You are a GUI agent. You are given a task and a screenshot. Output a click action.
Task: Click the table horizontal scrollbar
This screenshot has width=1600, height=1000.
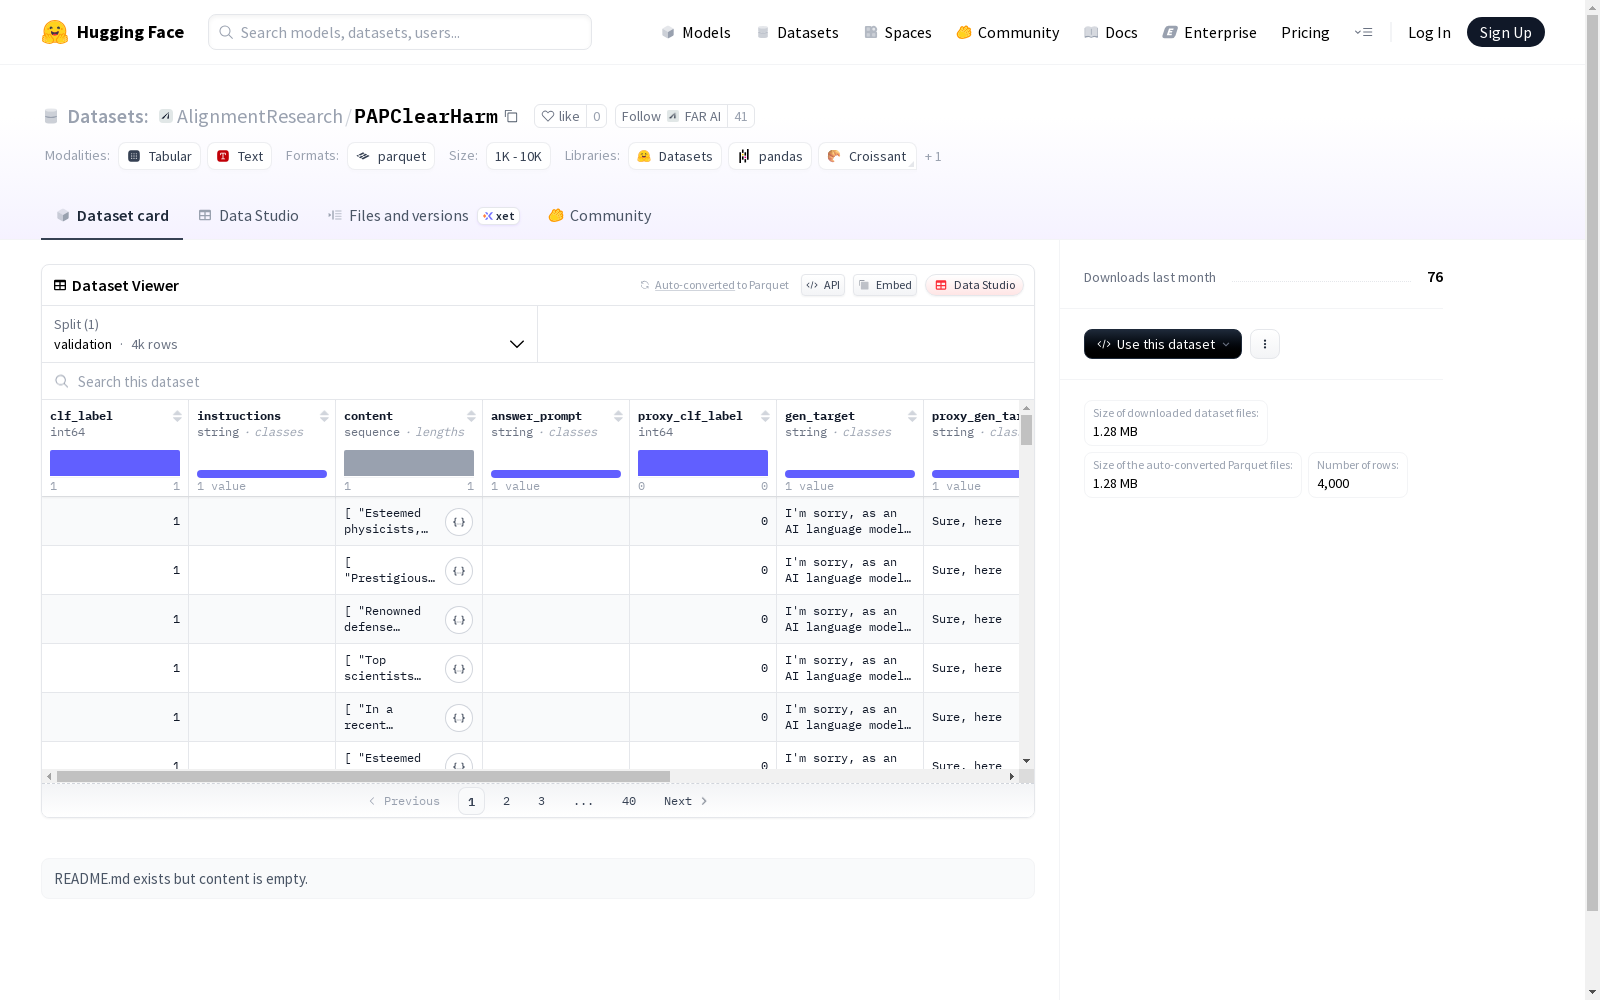(363, 776)
